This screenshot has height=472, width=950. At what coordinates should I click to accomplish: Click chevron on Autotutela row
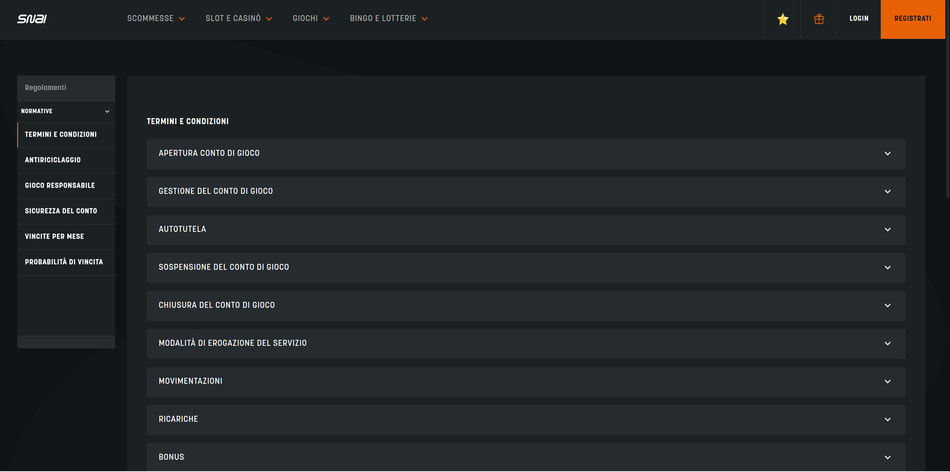click(887, 230)
